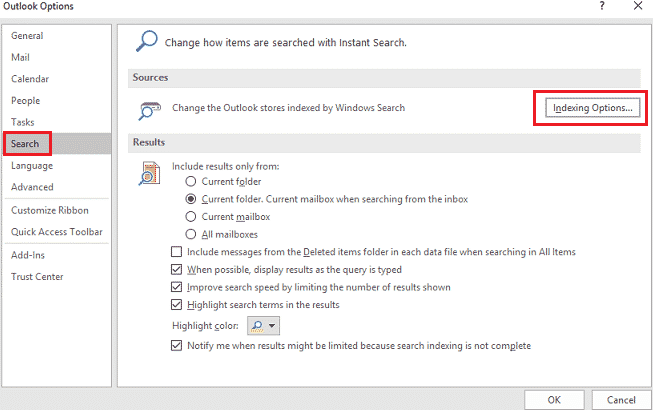
Task: Open the Trust Center category
Action: [36, 276]
